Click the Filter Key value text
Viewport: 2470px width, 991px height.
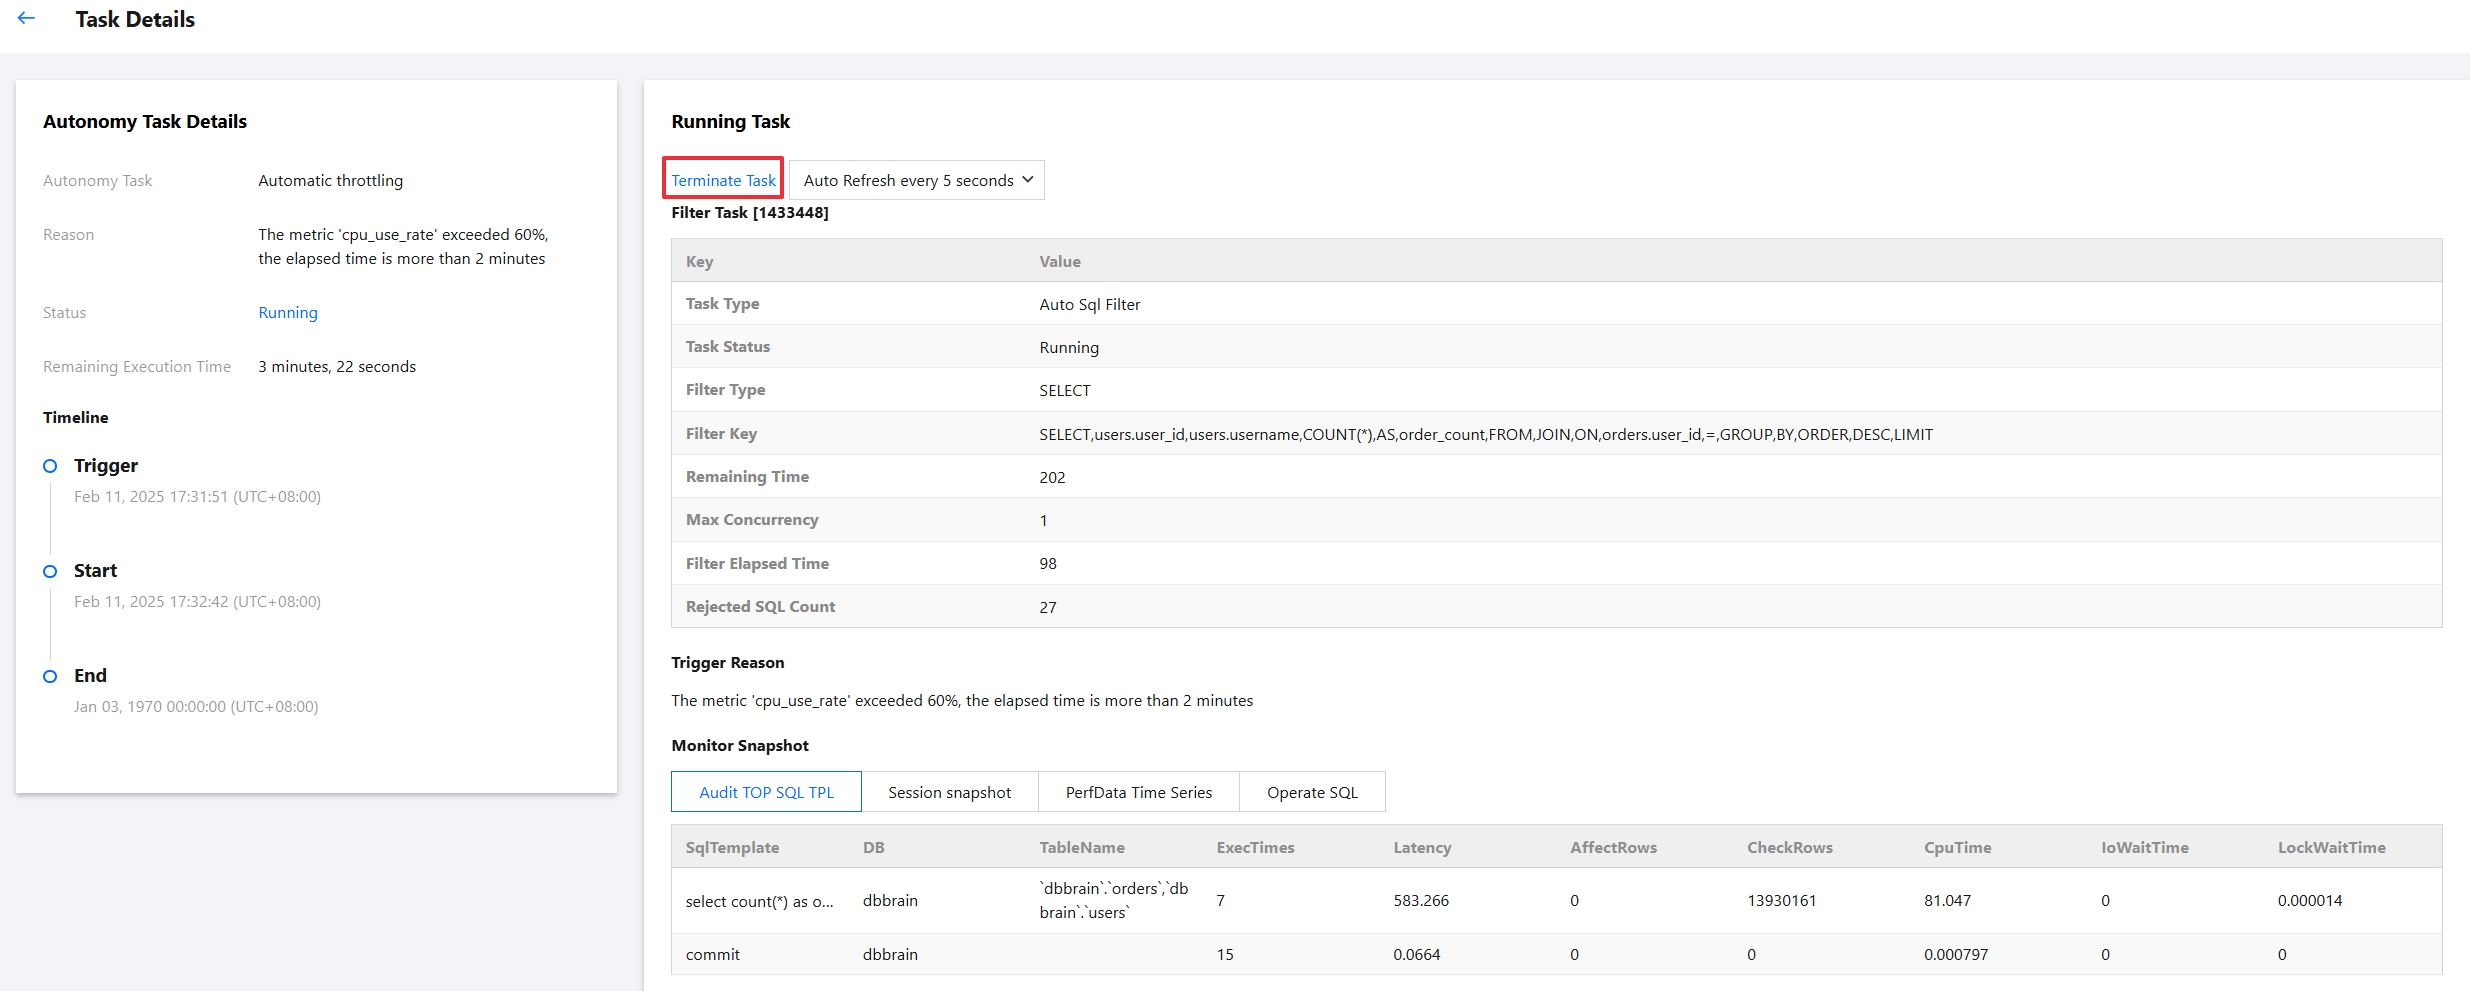pyautogui.click(x=1485, y=434)
